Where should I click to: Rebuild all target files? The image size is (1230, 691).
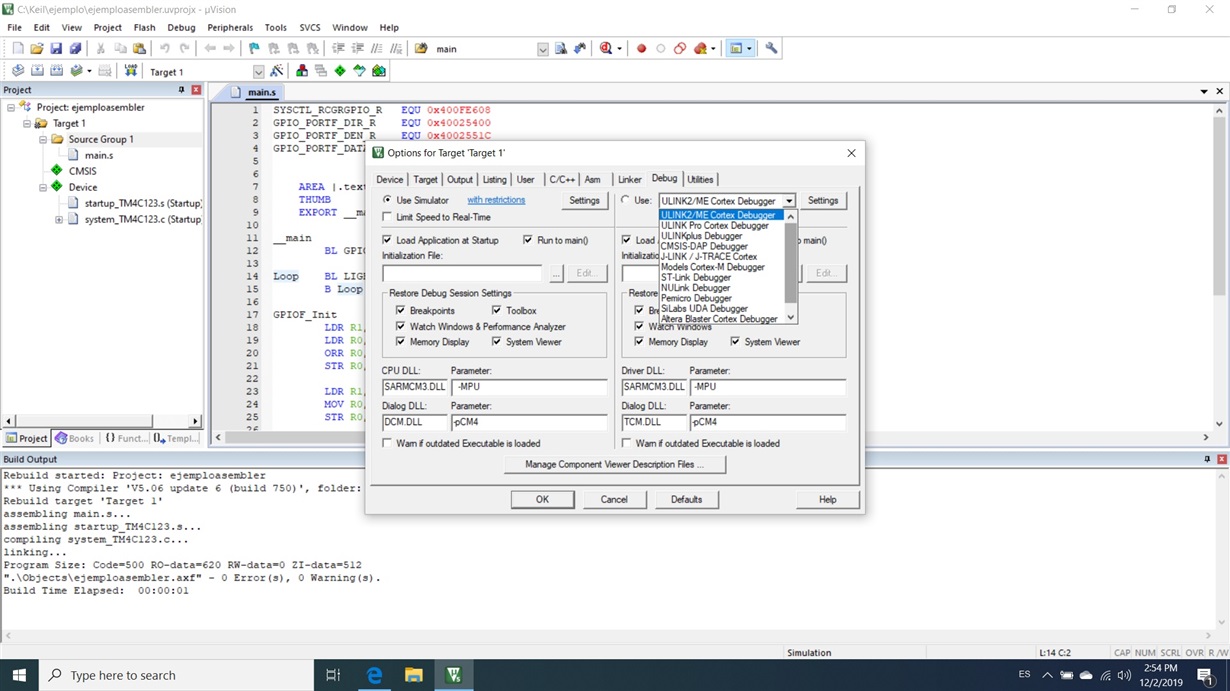[56, 71]
